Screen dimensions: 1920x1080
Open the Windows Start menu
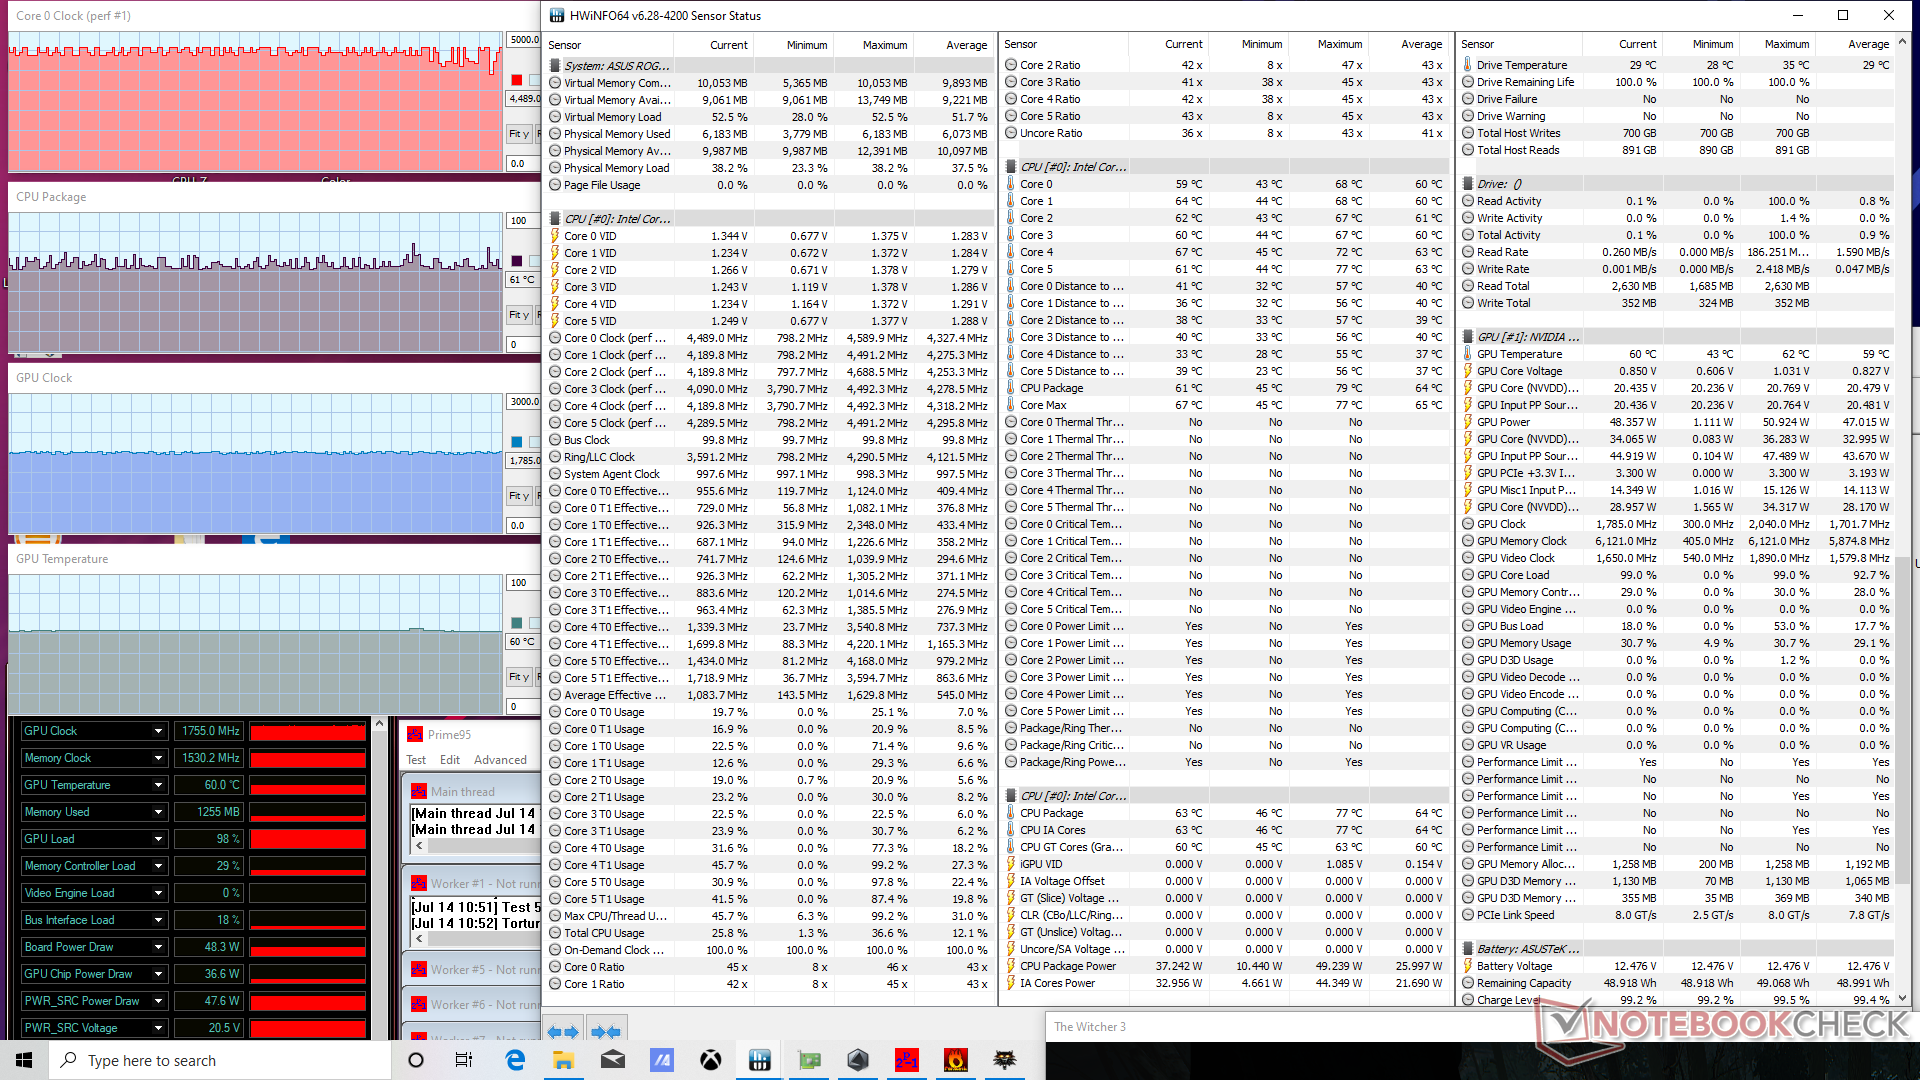pyautogui.click(x=24, y=1060)
